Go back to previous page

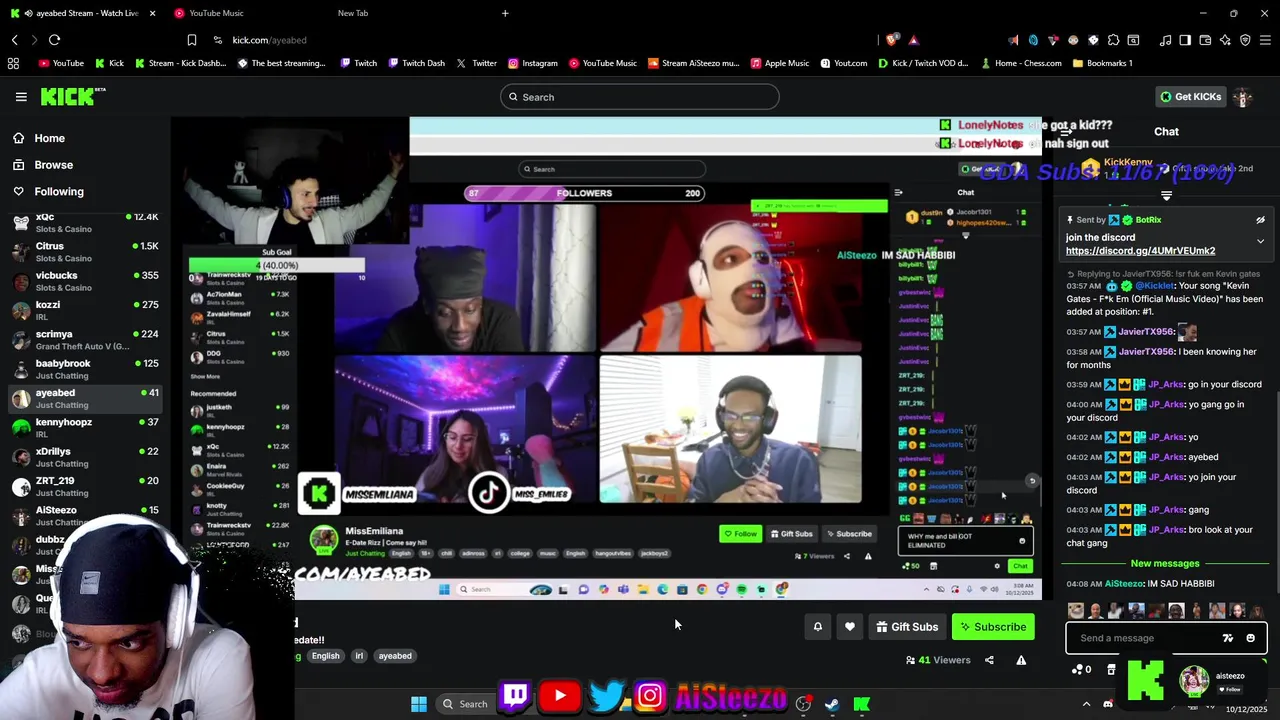(14, 40)
